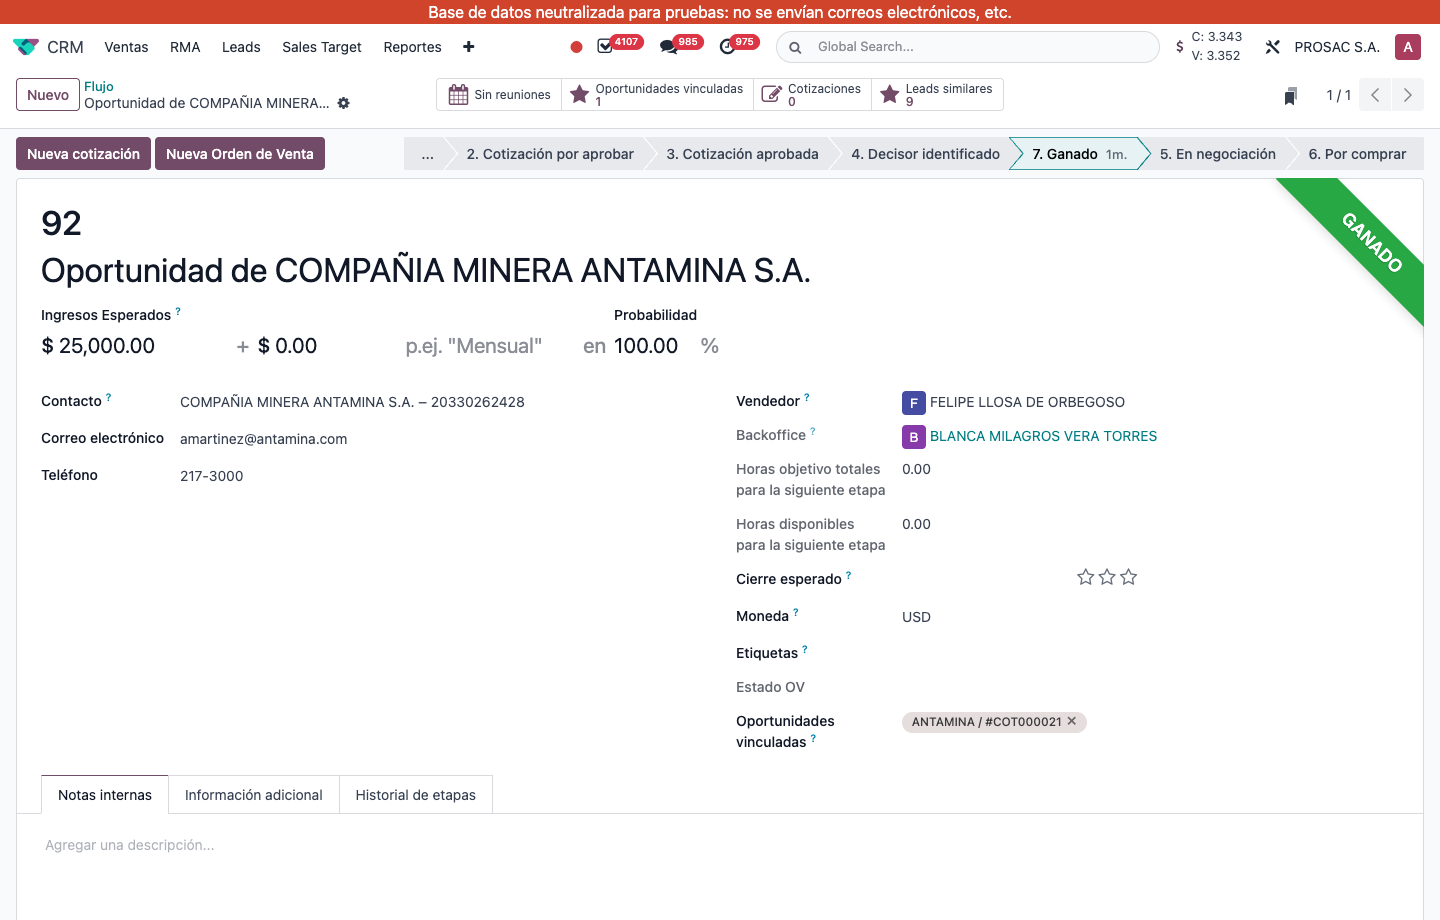Open the user avatar menu
Viewport: 1440px width, 920px height.
point(1408,47)
